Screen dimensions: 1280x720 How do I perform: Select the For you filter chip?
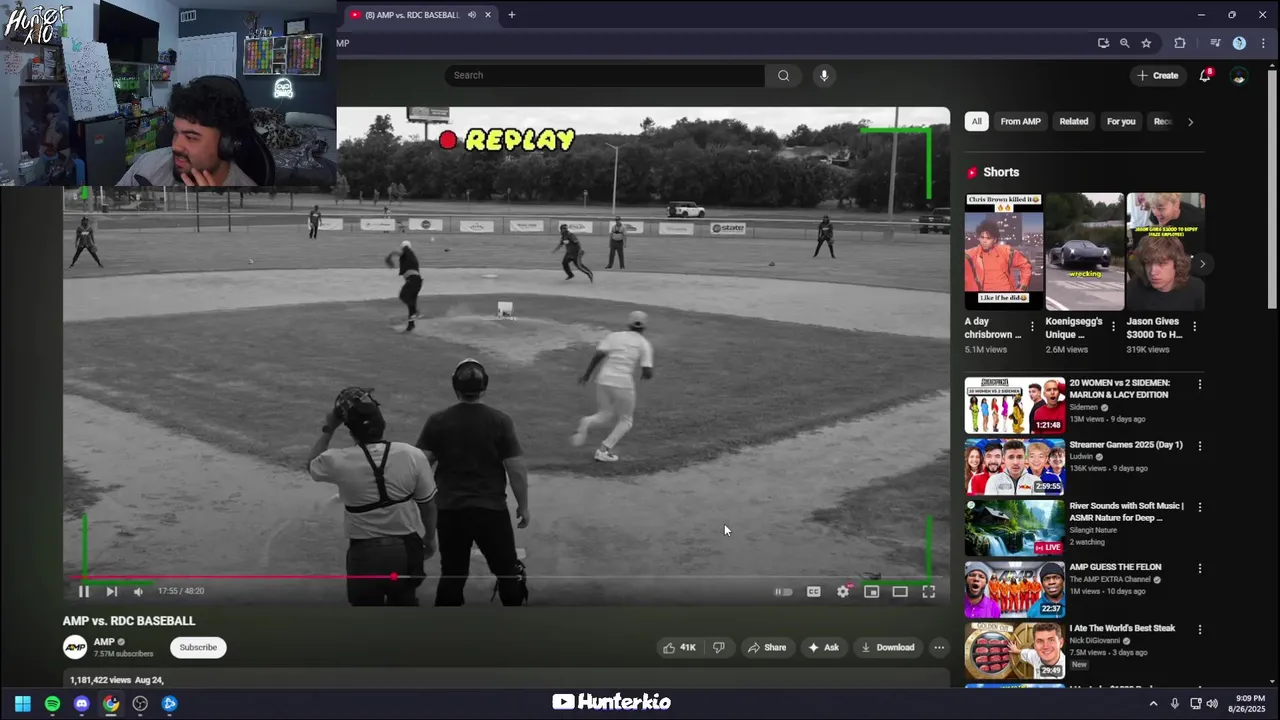(x=1121, y=121)
